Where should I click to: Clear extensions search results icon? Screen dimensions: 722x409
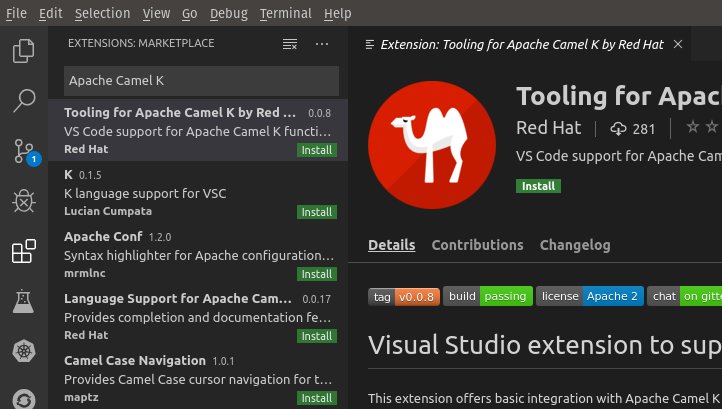tap(290, 44)
